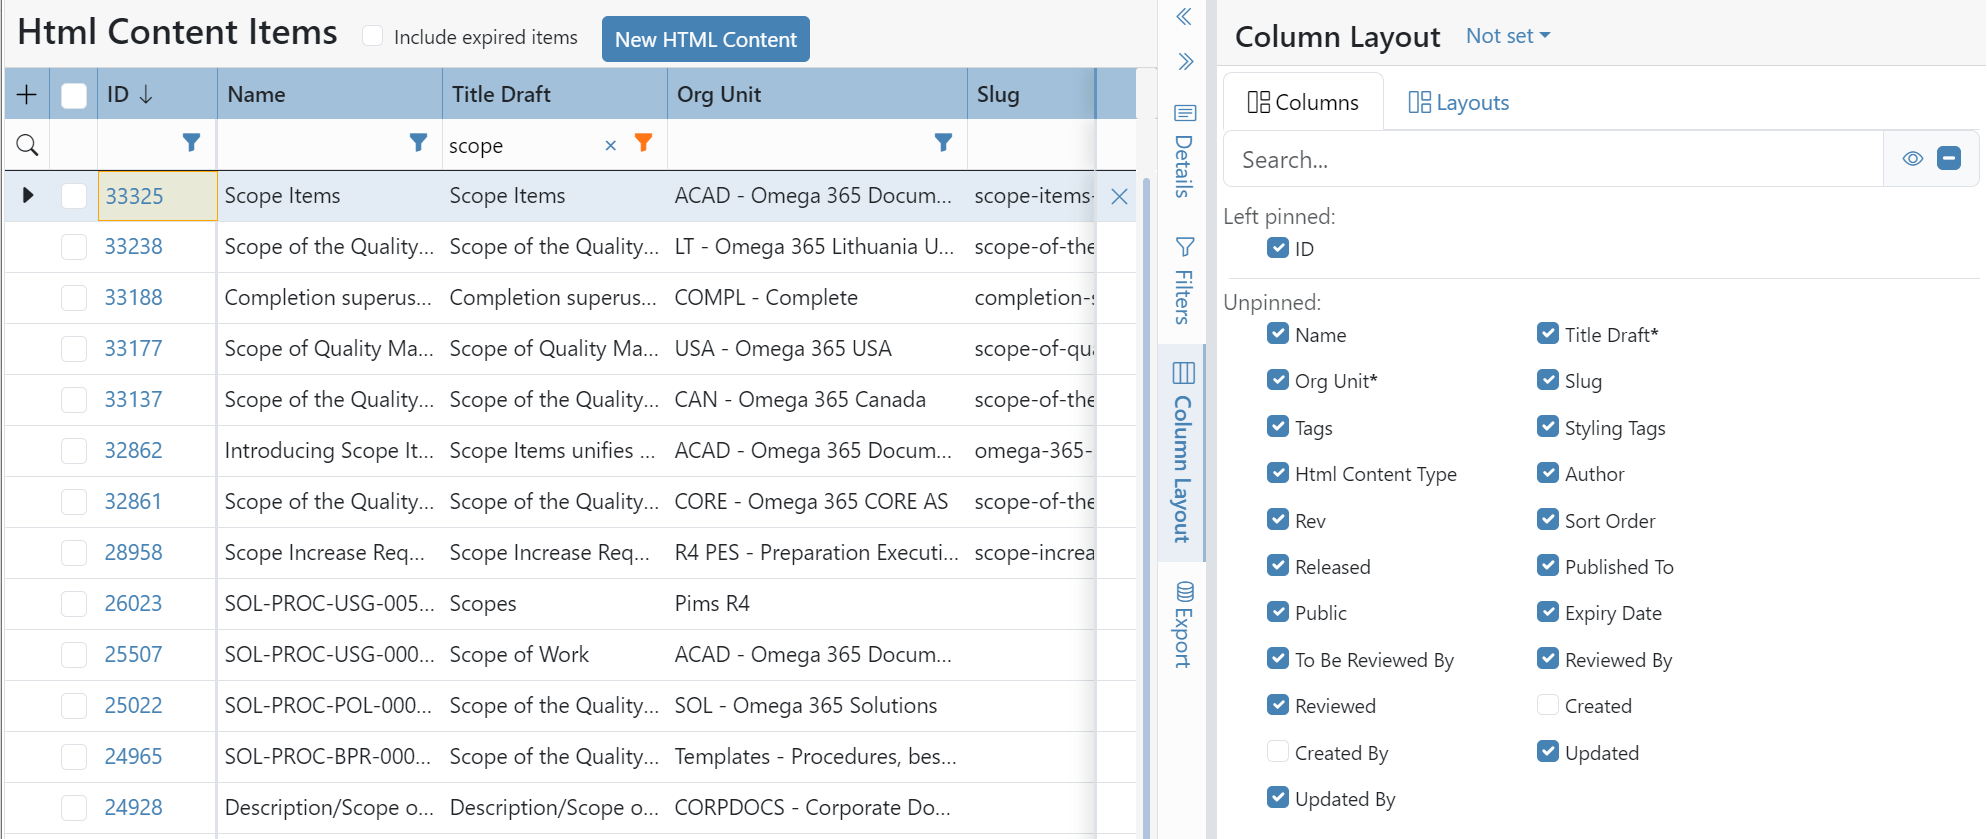Clear the 'scope' filter with the x icon
1987x839 pixels.
[611, 146]
